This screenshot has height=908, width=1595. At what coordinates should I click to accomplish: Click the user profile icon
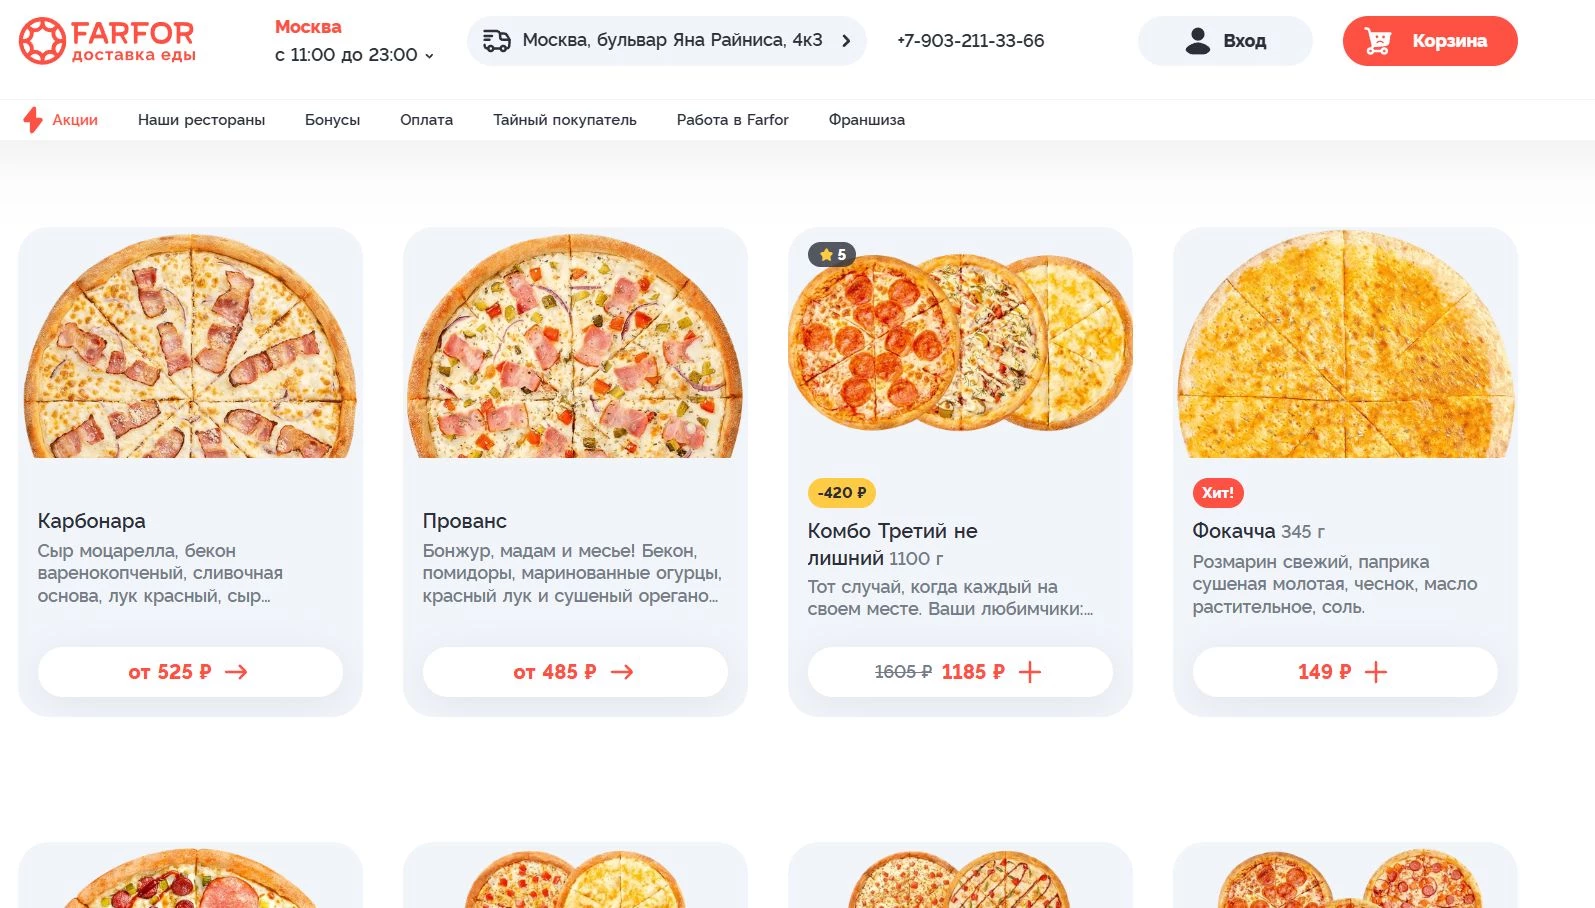(x=1197, y=41)
